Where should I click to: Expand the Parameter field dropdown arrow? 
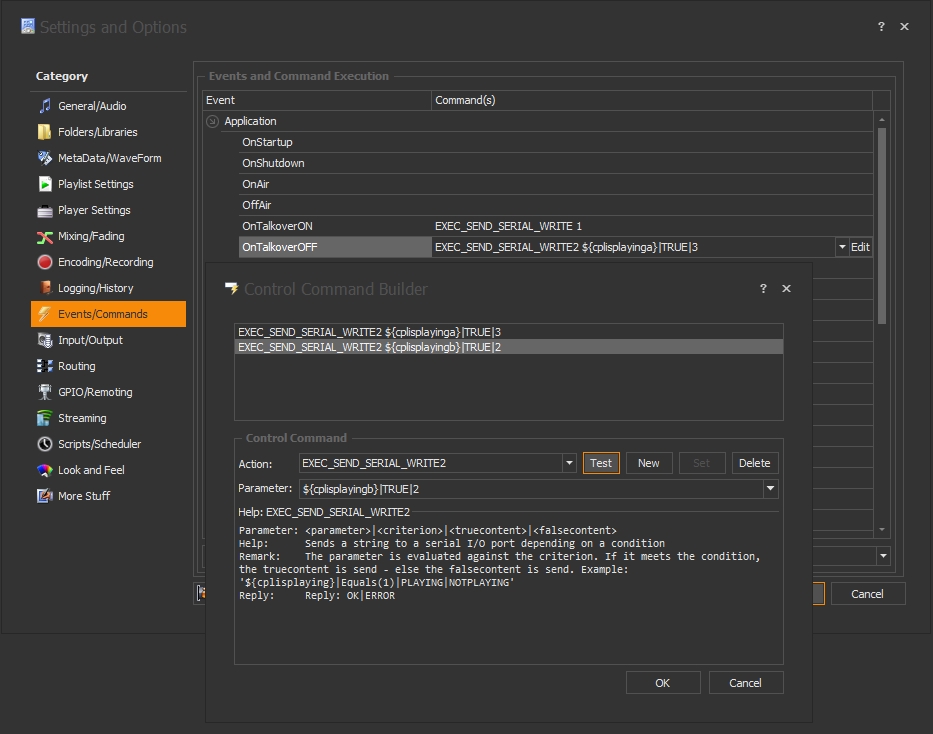(x=770, y=489)
